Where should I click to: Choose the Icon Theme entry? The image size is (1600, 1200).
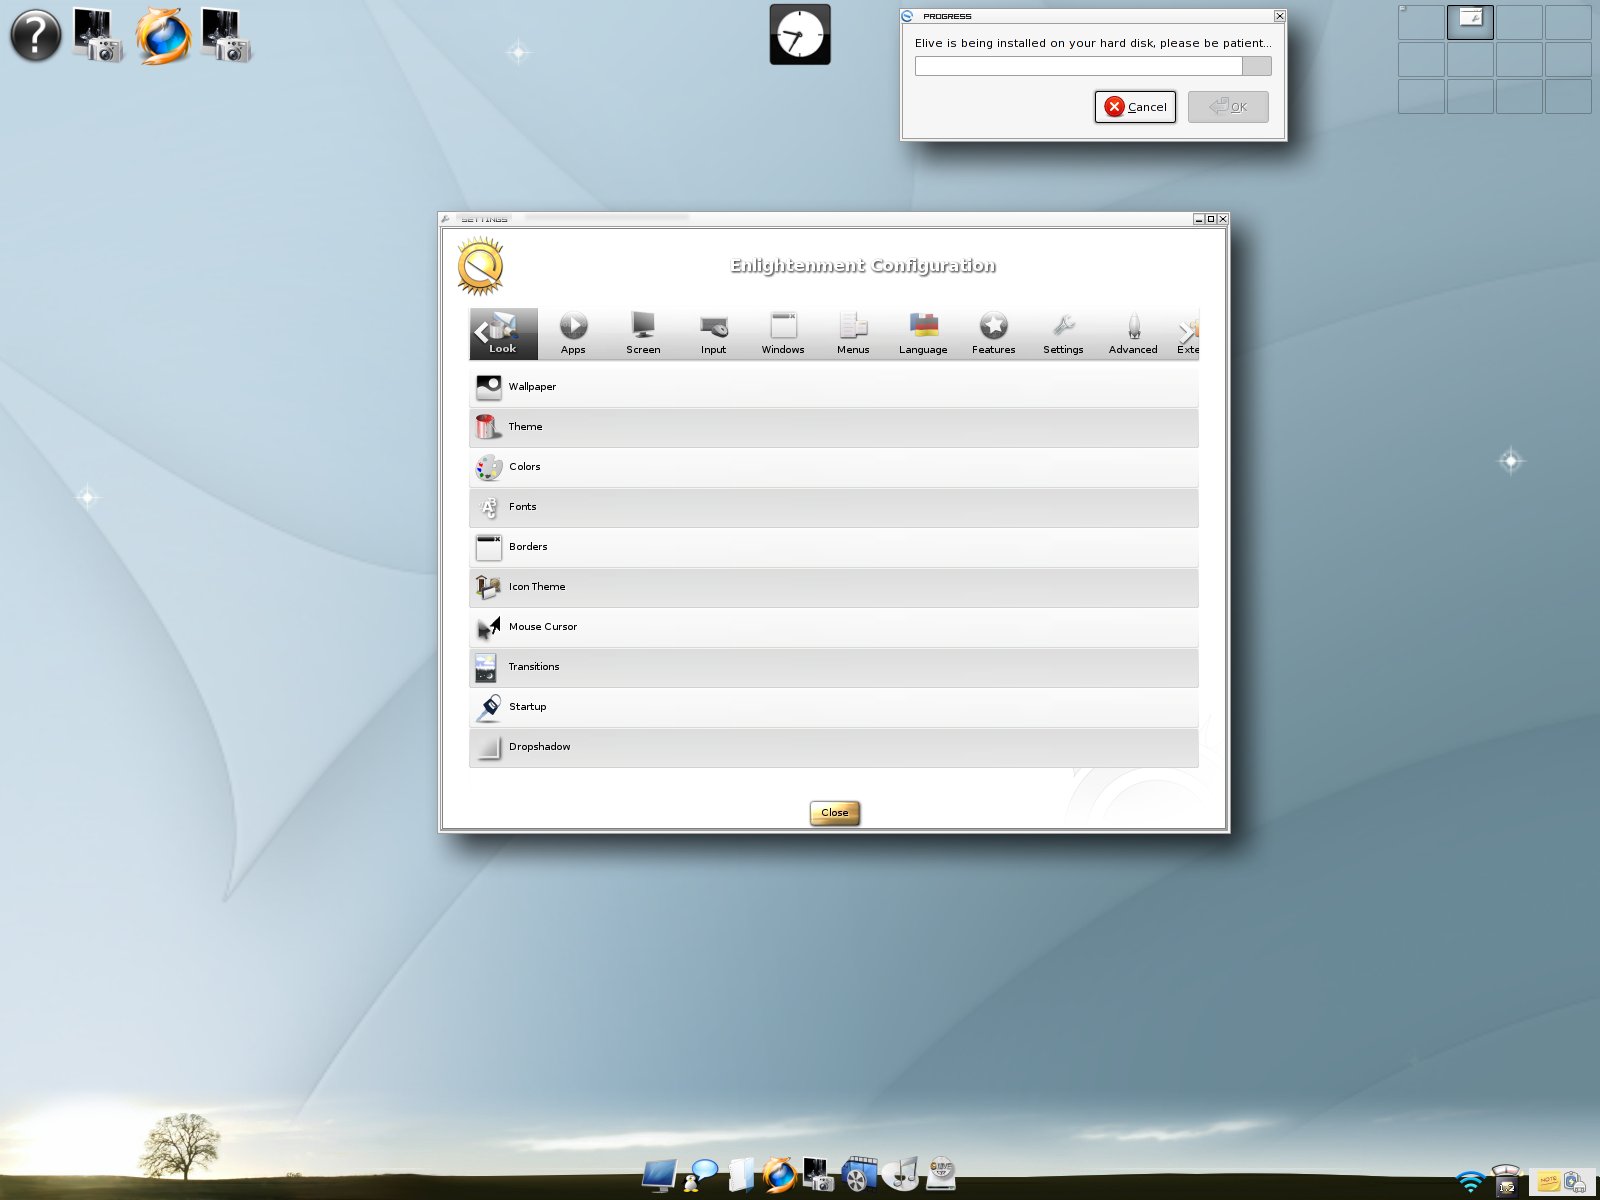pos(833,587)
